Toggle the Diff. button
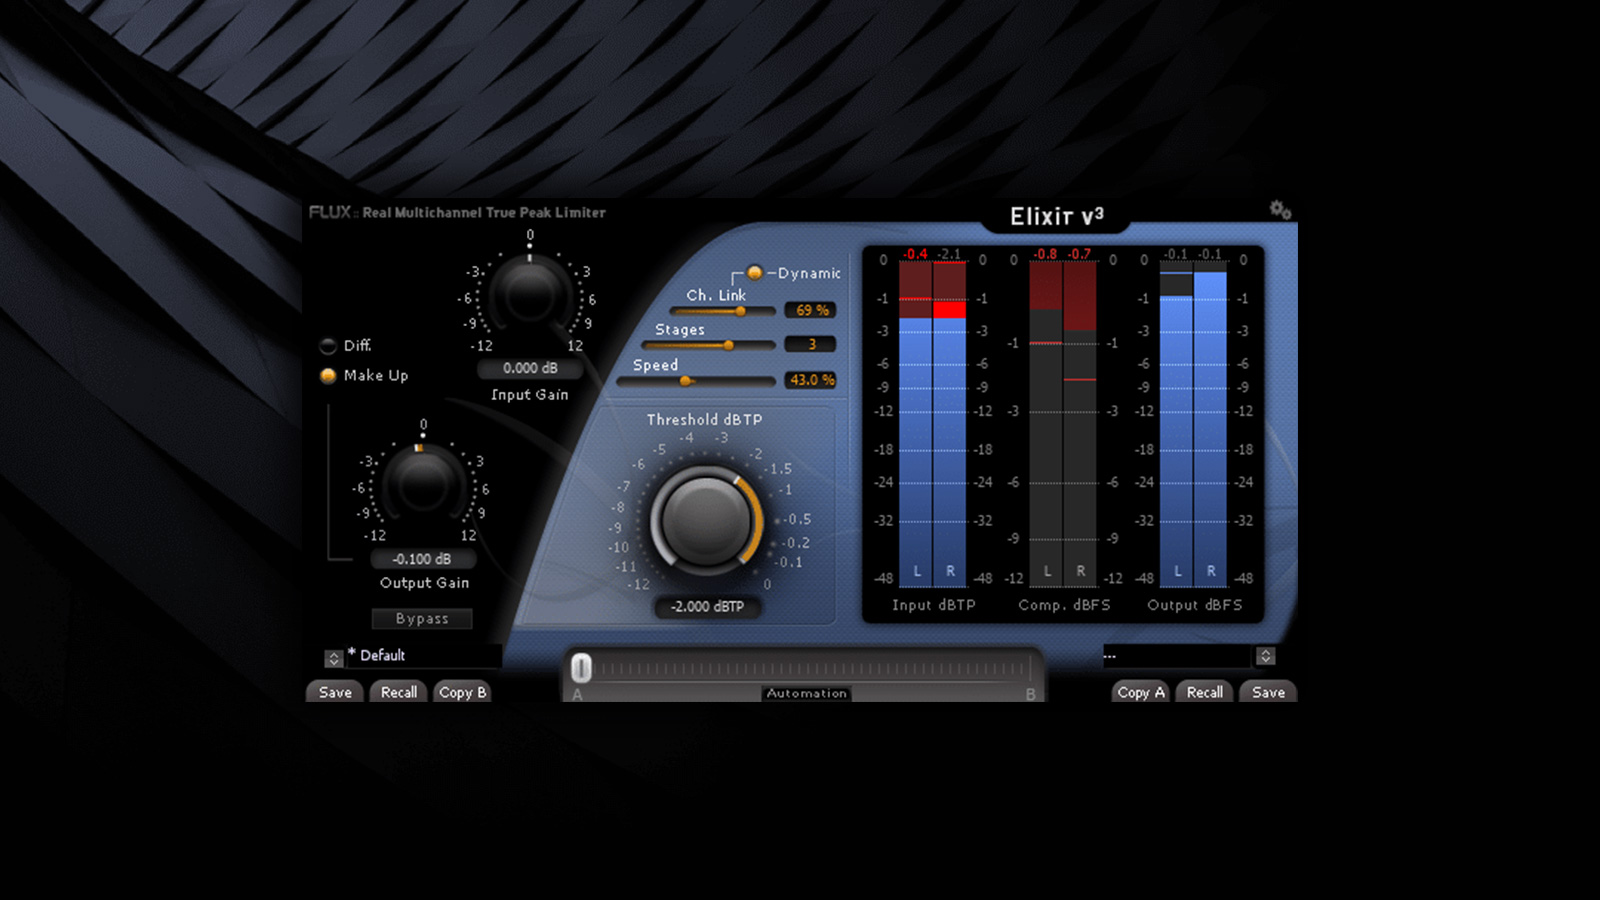Image resolution: width=1600 pixels, height=900 pixels. (x=328, y=346)
